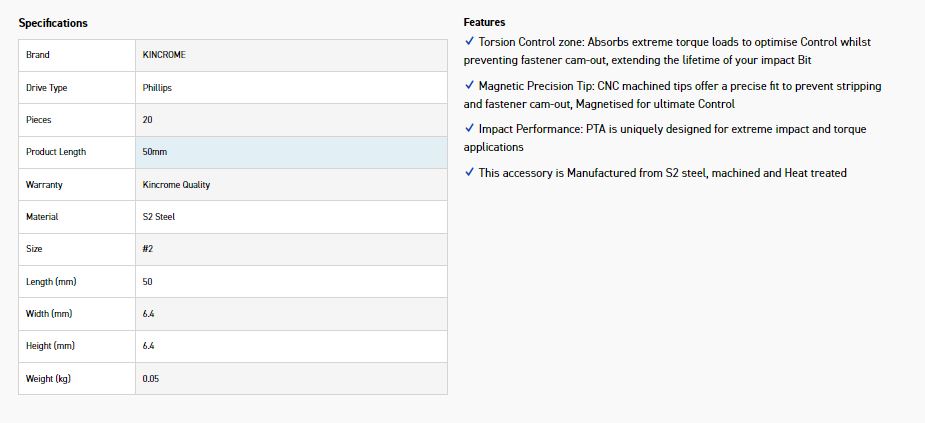Select the highlighted 50mm Product Length value
The width and height of the screenshot is (925, 423).
click(155, 152)
